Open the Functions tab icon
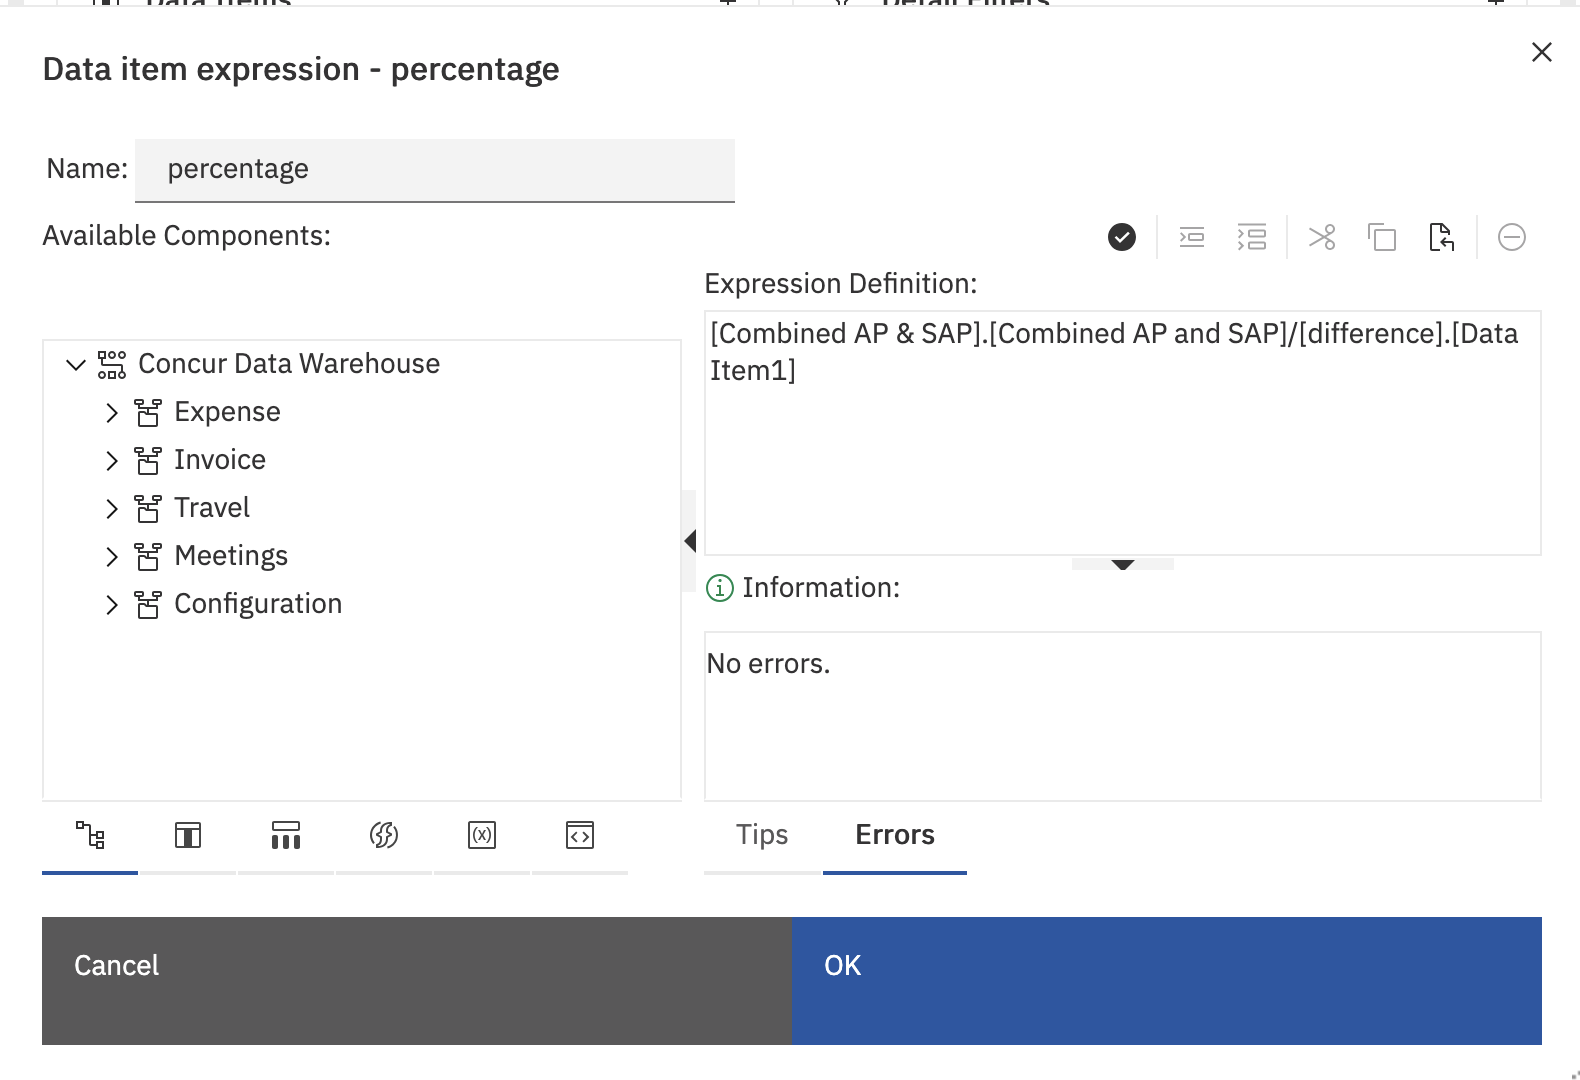Viewport: 1580px width, 1080px height. [384, 835]
